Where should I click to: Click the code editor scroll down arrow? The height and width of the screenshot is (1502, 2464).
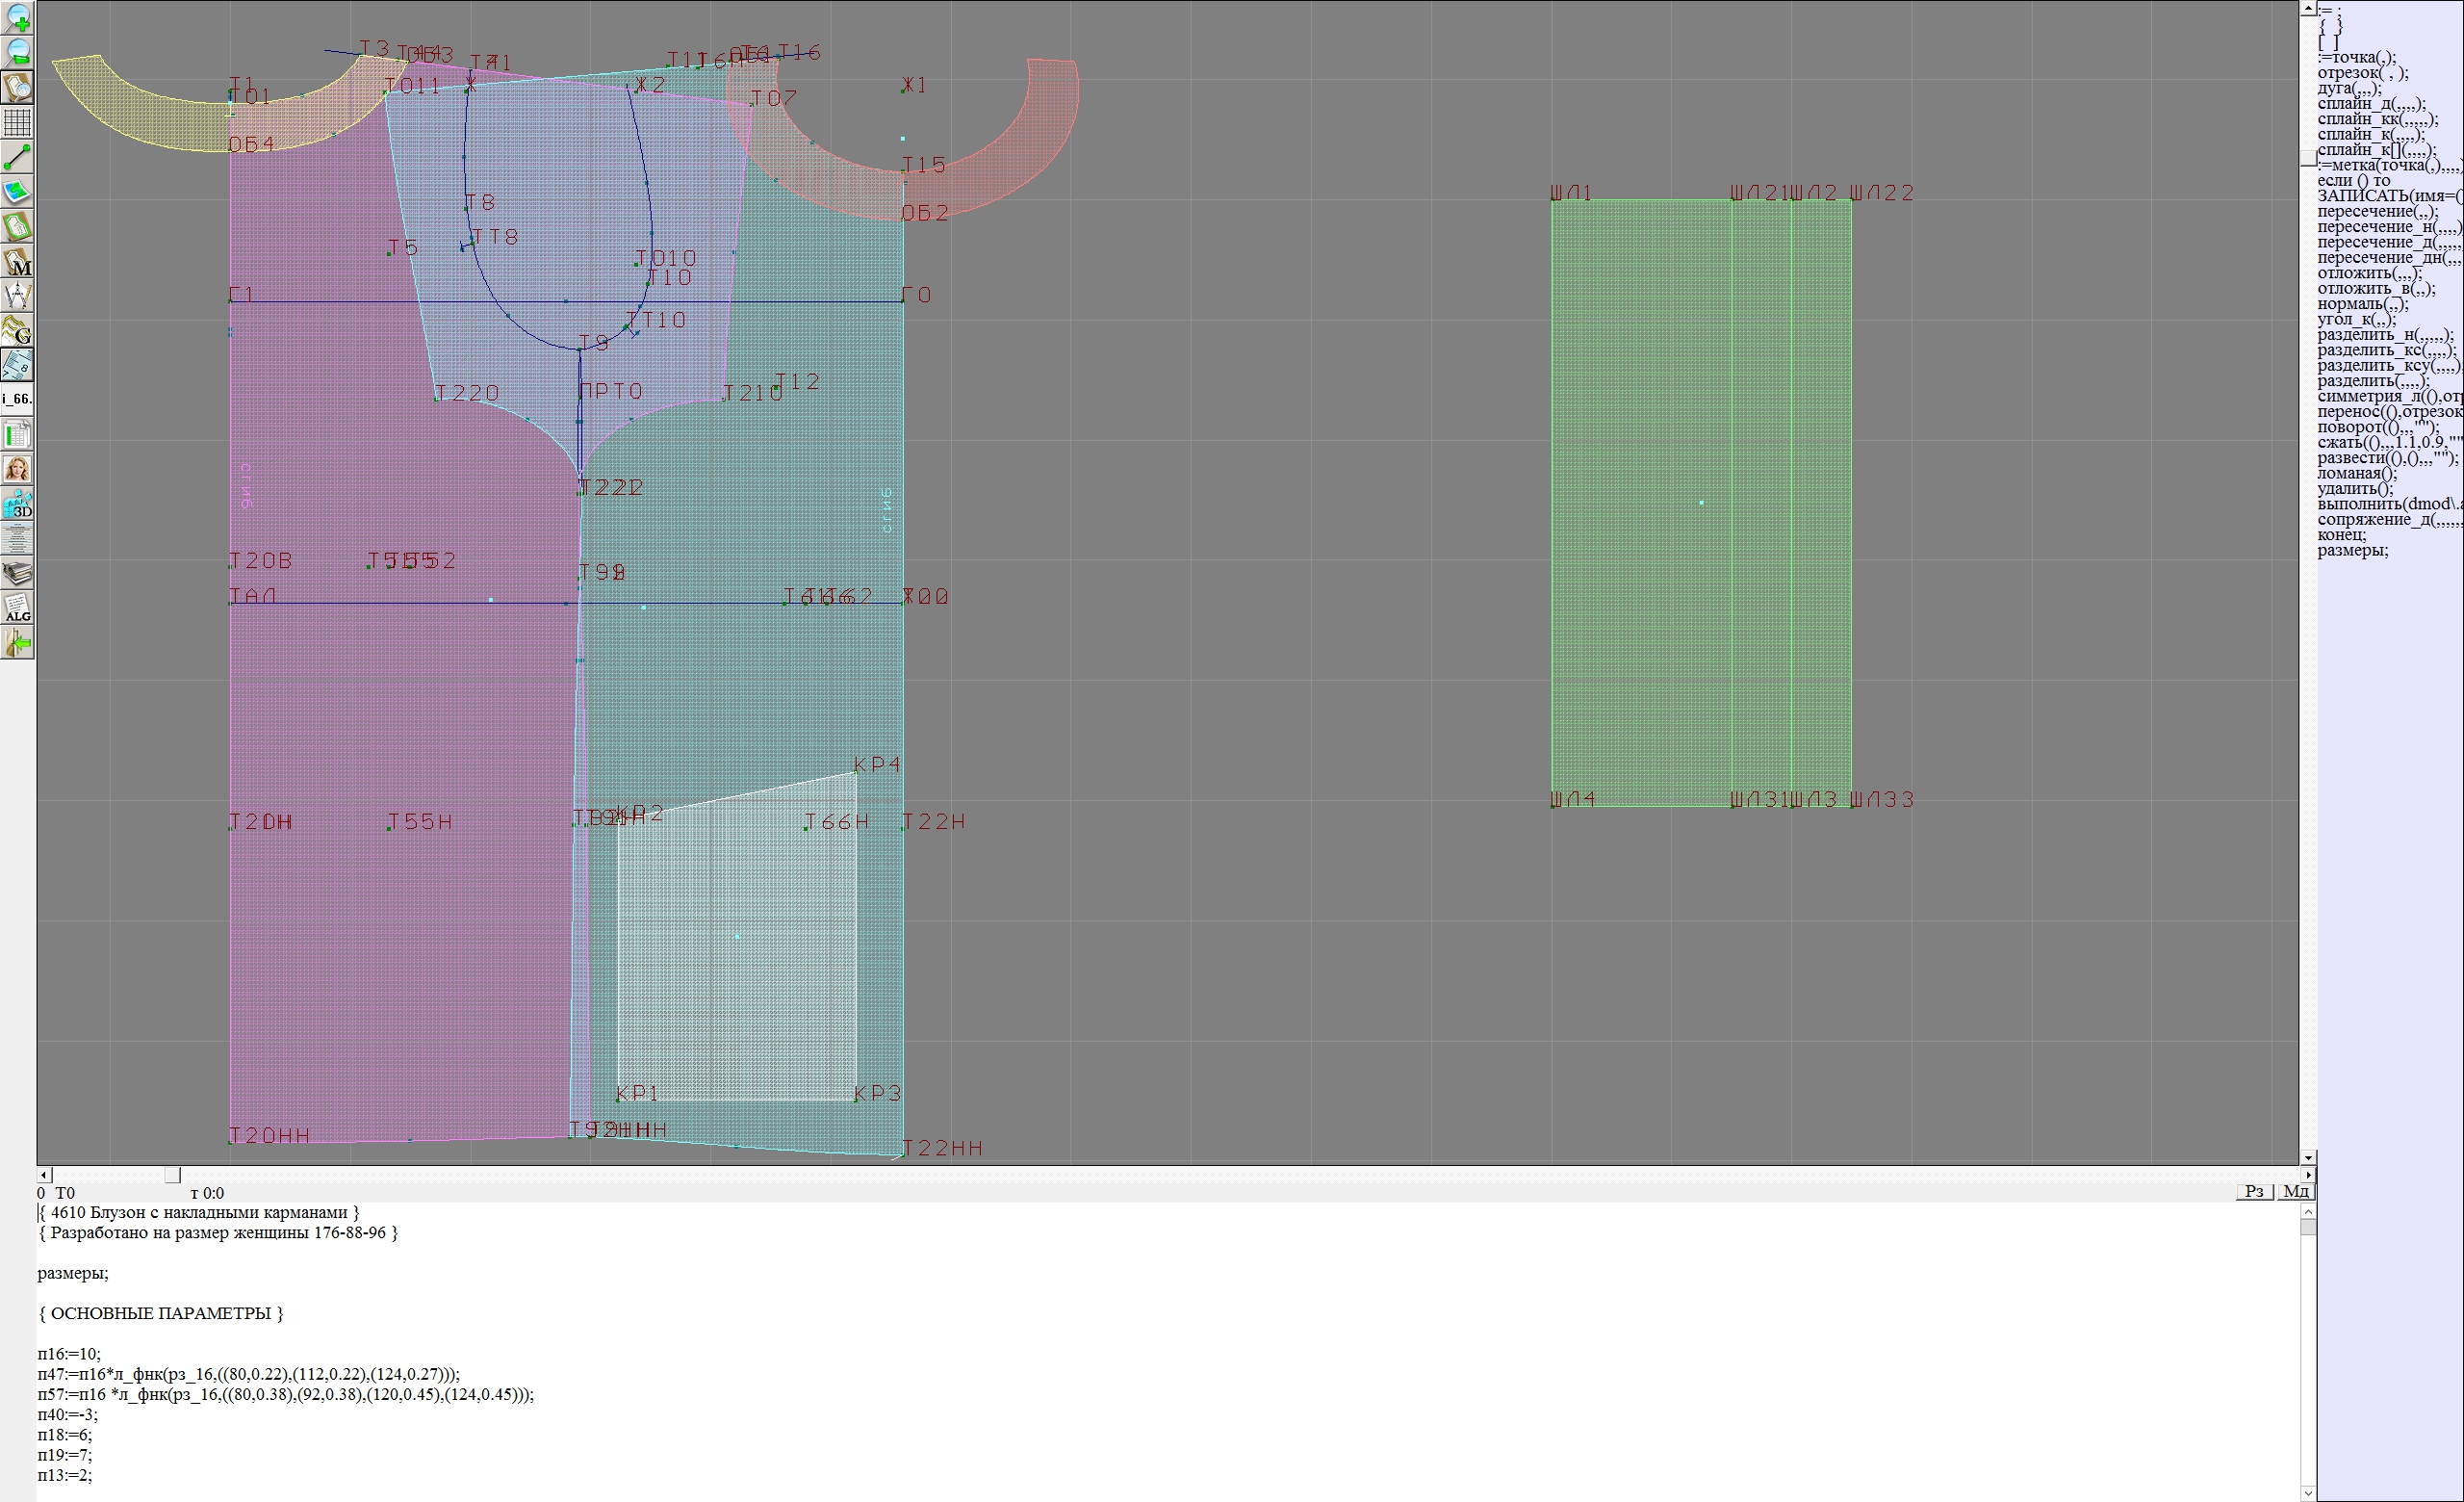click(2307, 1493)
